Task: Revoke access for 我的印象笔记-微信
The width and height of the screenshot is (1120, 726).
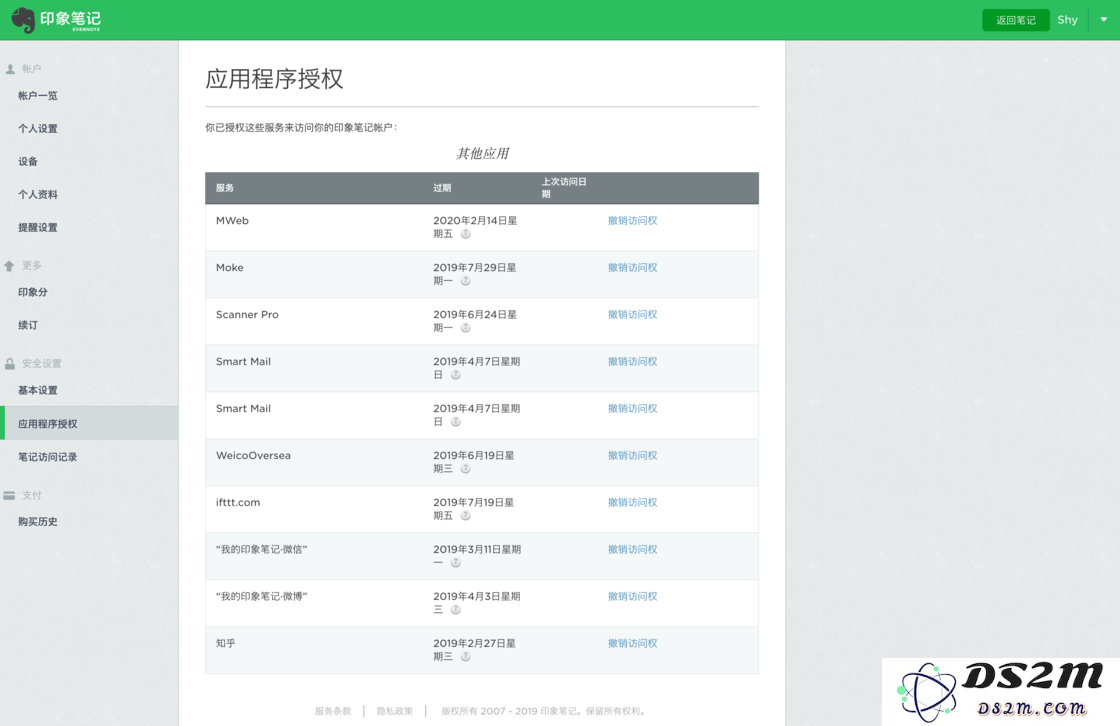Action: point(632,550)
